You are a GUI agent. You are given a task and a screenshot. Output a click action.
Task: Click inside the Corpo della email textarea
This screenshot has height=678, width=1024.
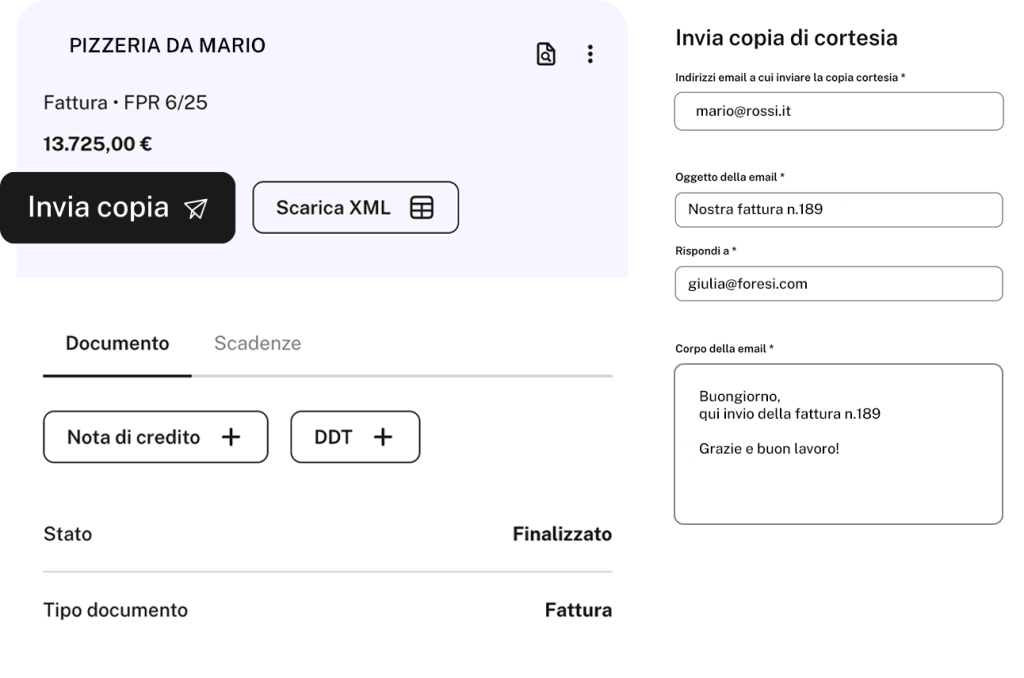tap(839, 444)
